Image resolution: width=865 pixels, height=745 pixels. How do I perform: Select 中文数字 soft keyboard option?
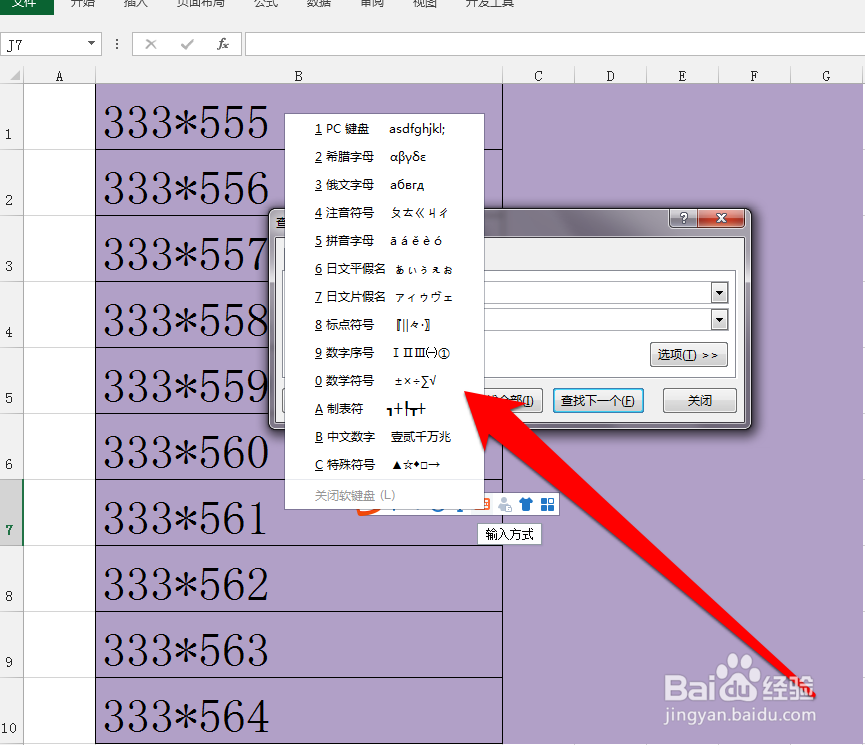tap(384, 437)
